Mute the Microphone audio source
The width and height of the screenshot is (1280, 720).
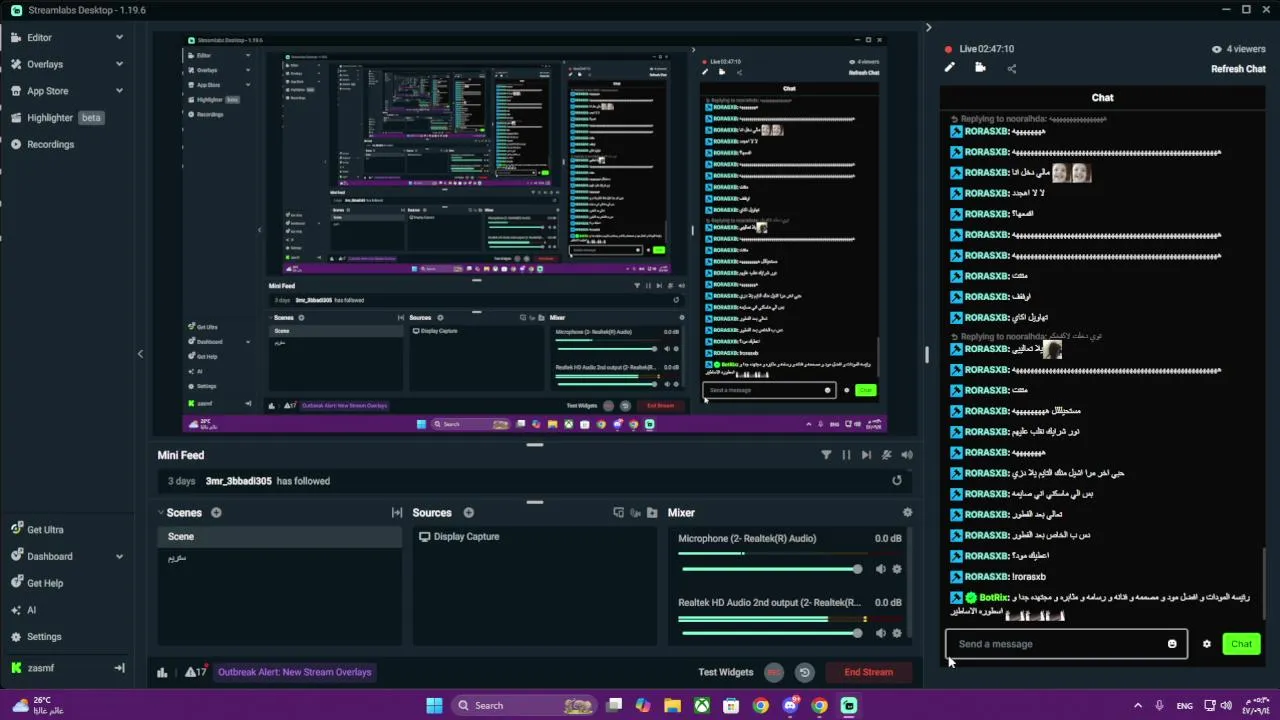(881, 569)
